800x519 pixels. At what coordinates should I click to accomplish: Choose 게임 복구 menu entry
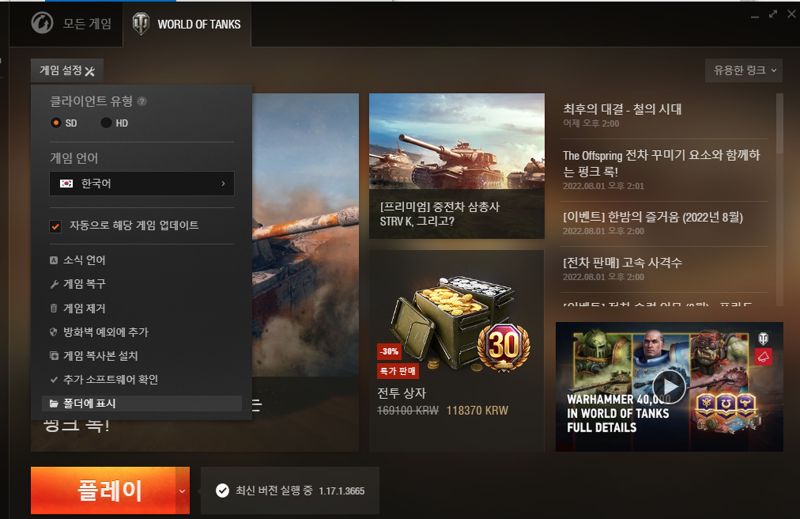[x=142, y=284]
